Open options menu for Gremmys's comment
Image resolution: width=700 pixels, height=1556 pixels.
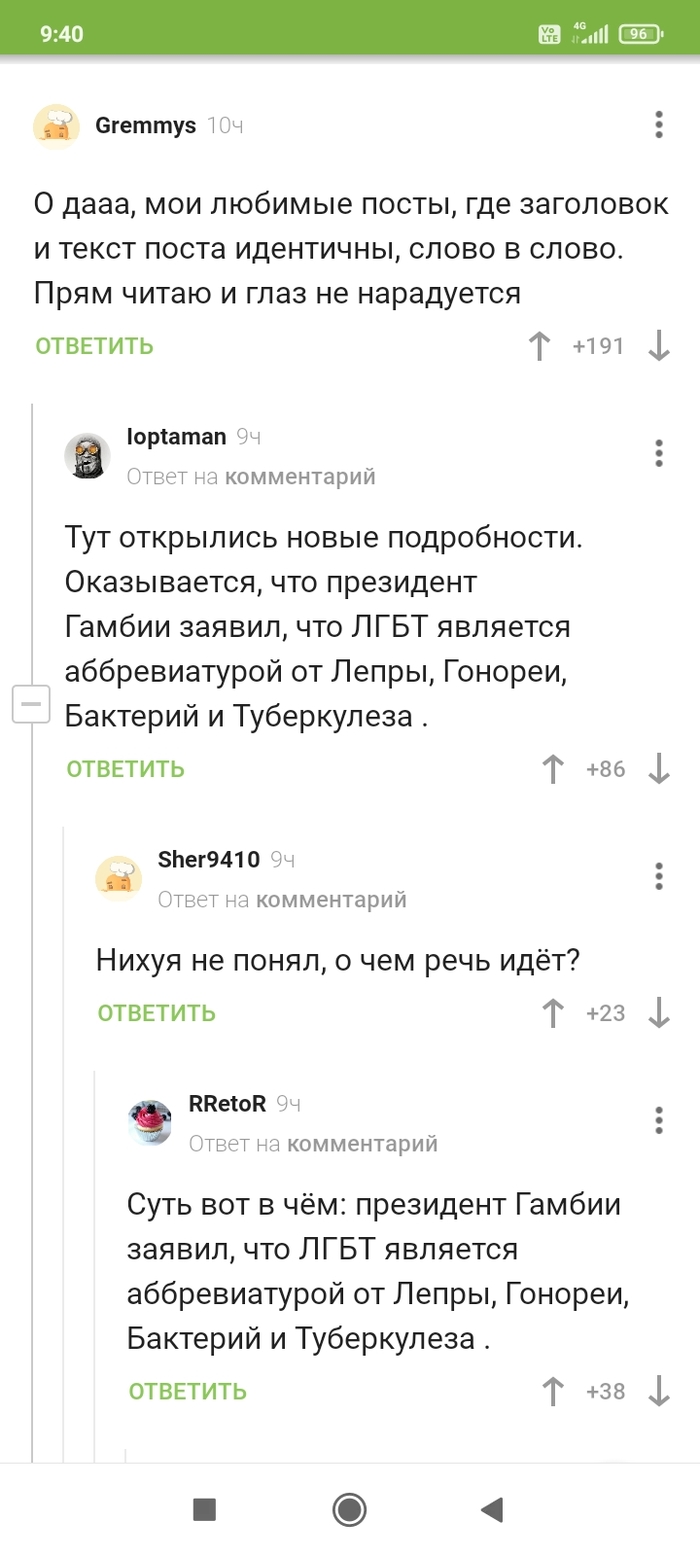point(658,125)
